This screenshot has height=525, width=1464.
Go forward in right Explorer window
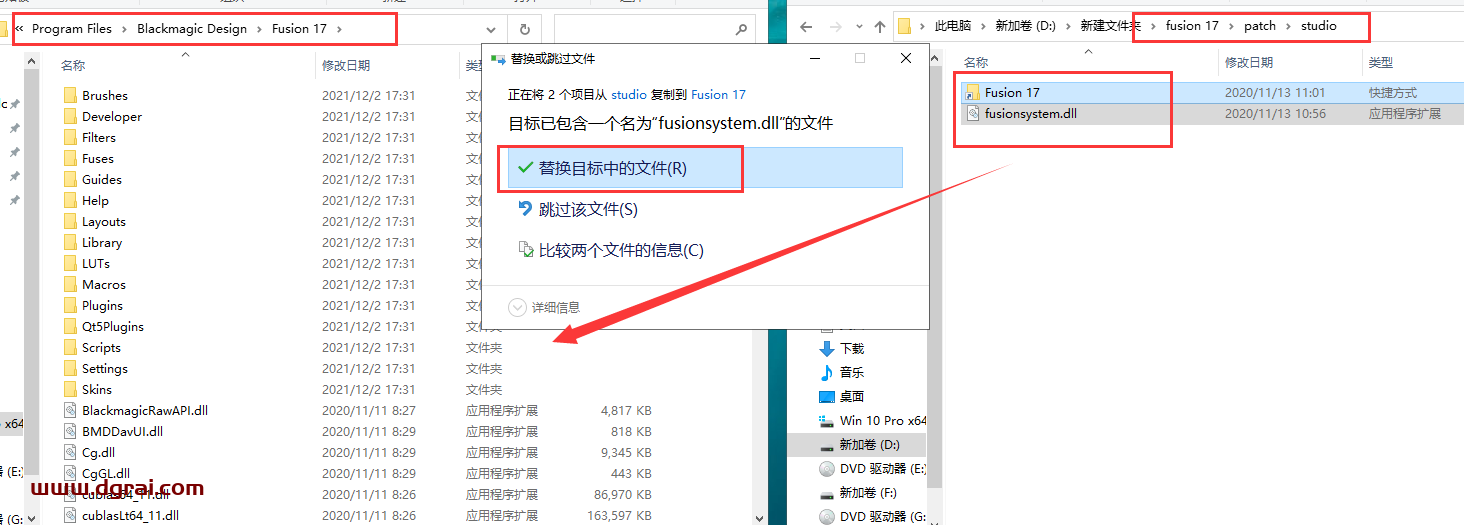pos(835,26)
